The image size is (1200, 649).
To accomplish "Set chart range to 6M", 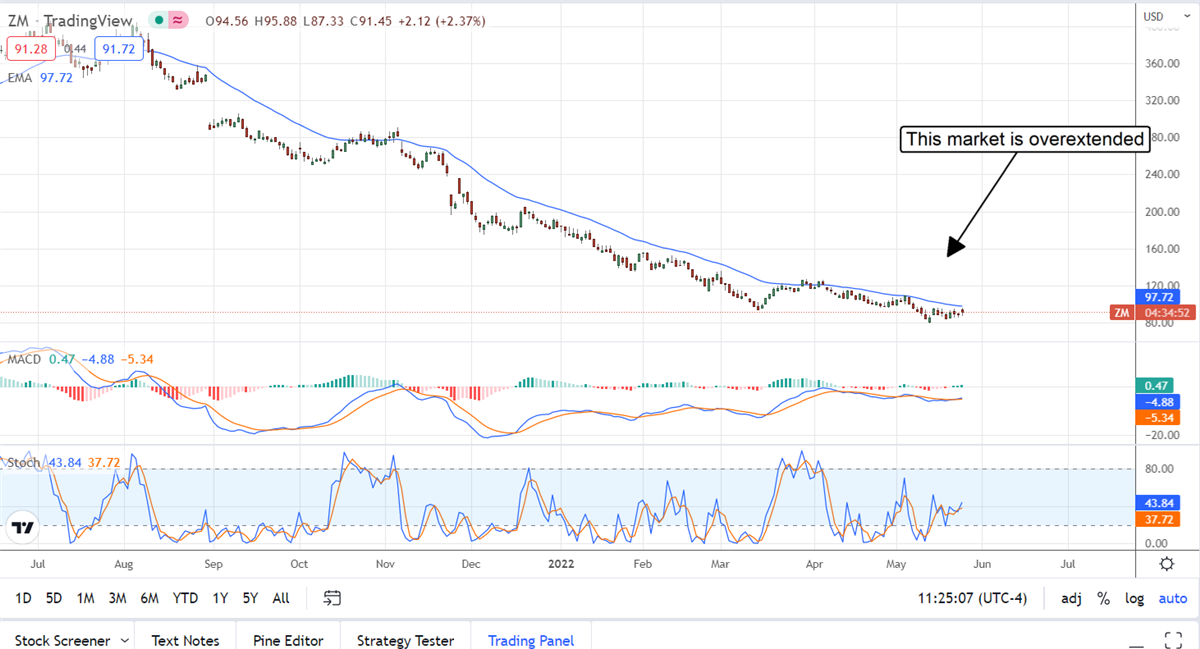I will click(x=149, y=598).
